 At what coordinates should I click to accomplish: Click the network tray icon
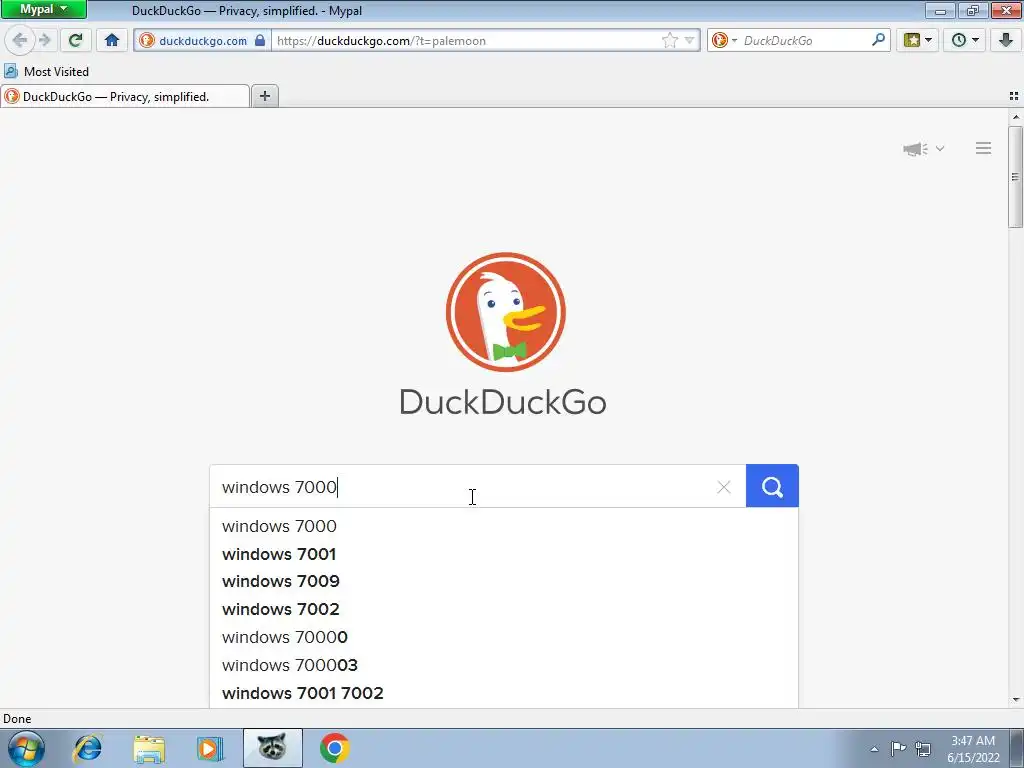tap(923, 748)
